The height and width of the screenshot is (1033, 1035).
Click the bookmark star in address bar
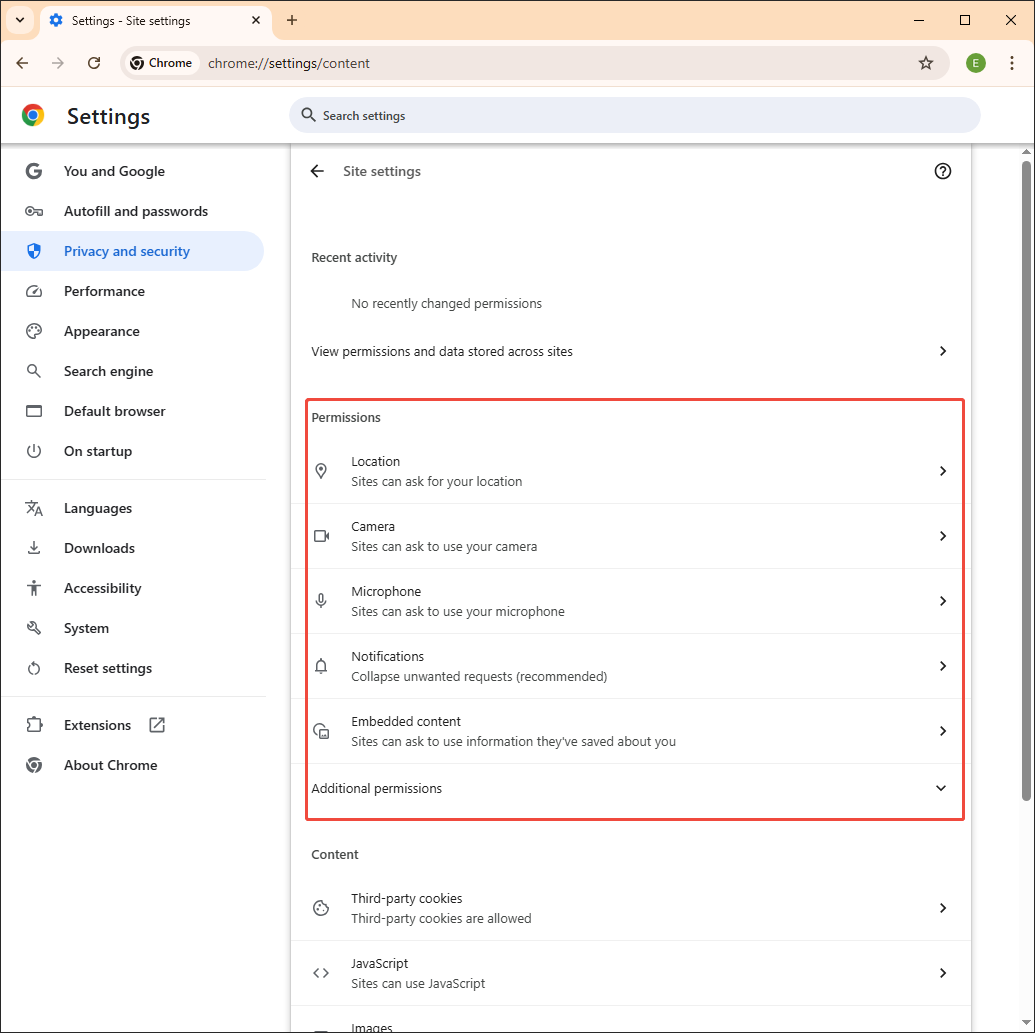(926, 62)
